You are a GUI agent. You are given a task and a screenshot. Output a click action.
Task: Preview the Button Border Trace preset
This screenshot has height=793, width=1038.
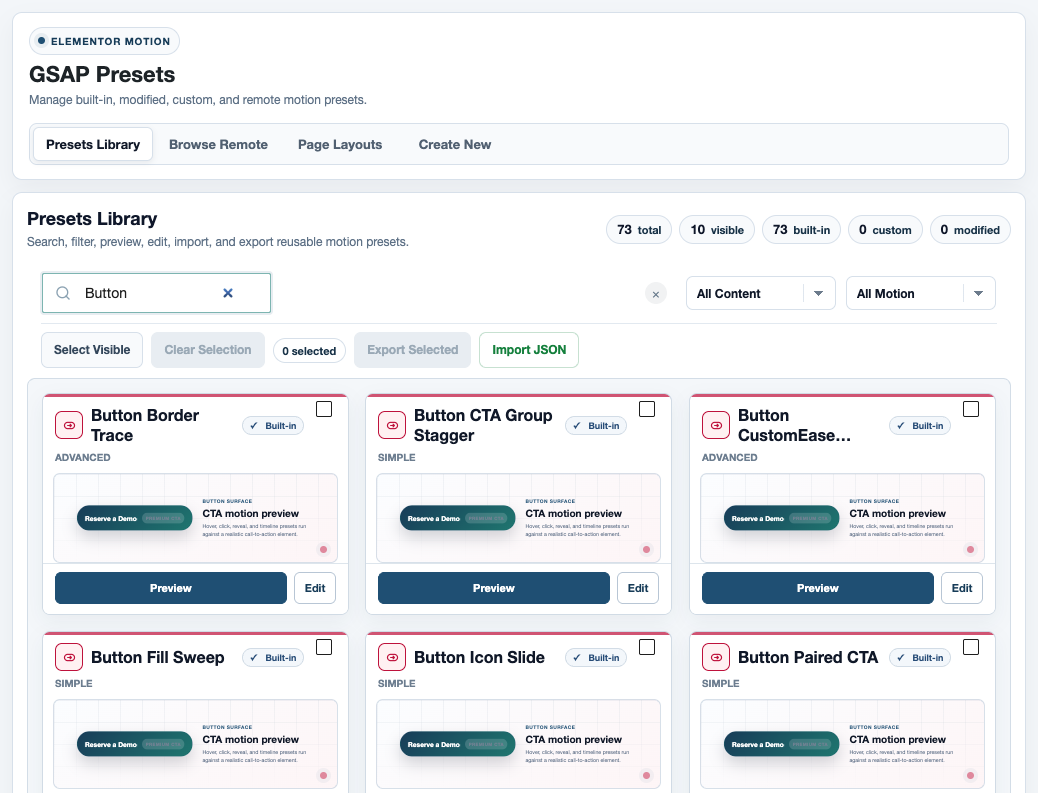tap(171, 588)
